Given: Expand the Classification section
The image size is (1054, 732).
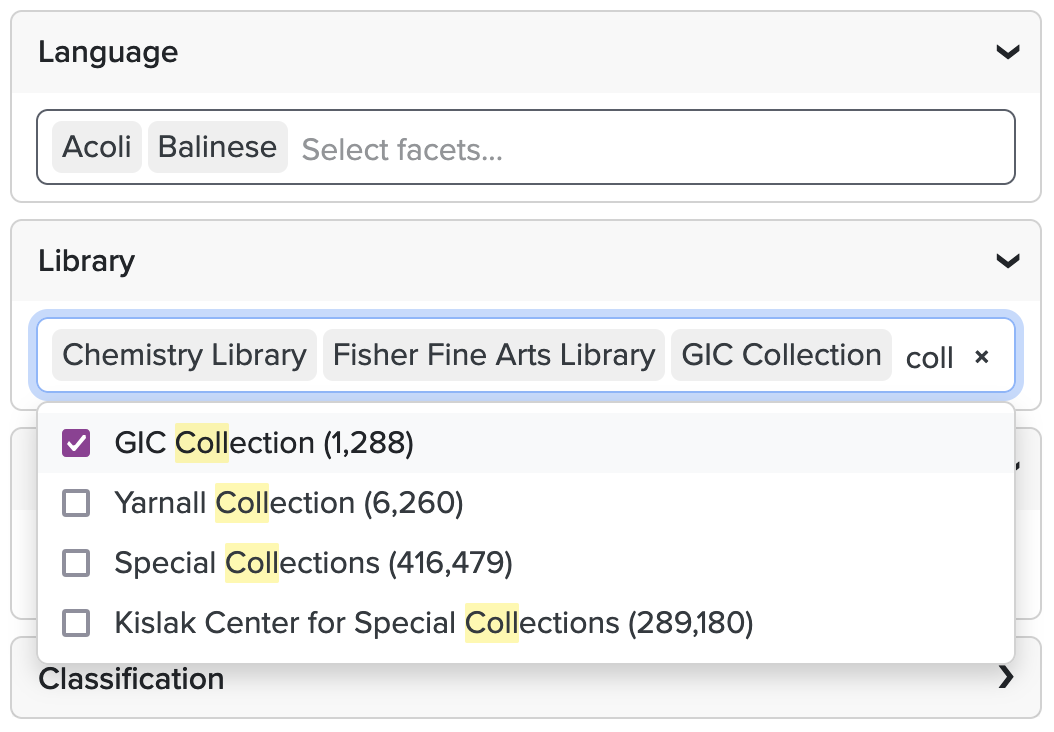Looking at the screenshot, I should 1007,678.
